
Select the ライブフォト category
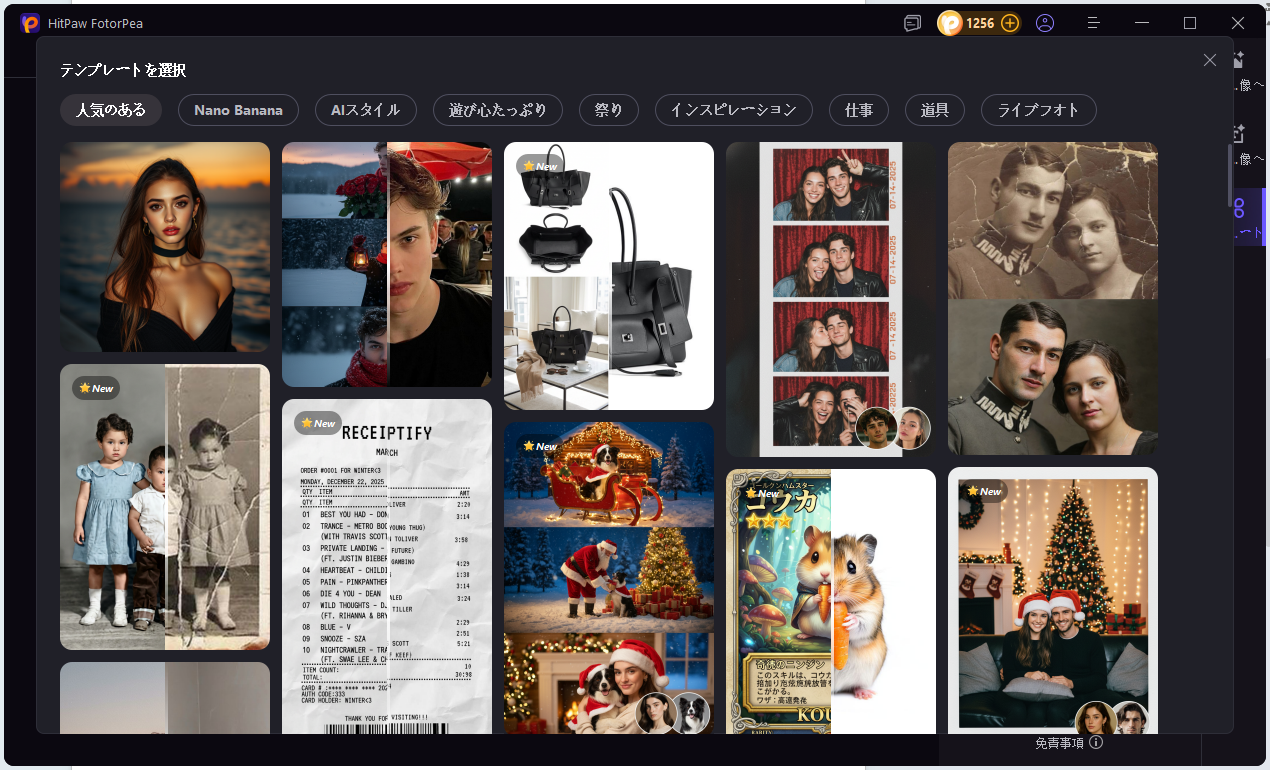1038,110
